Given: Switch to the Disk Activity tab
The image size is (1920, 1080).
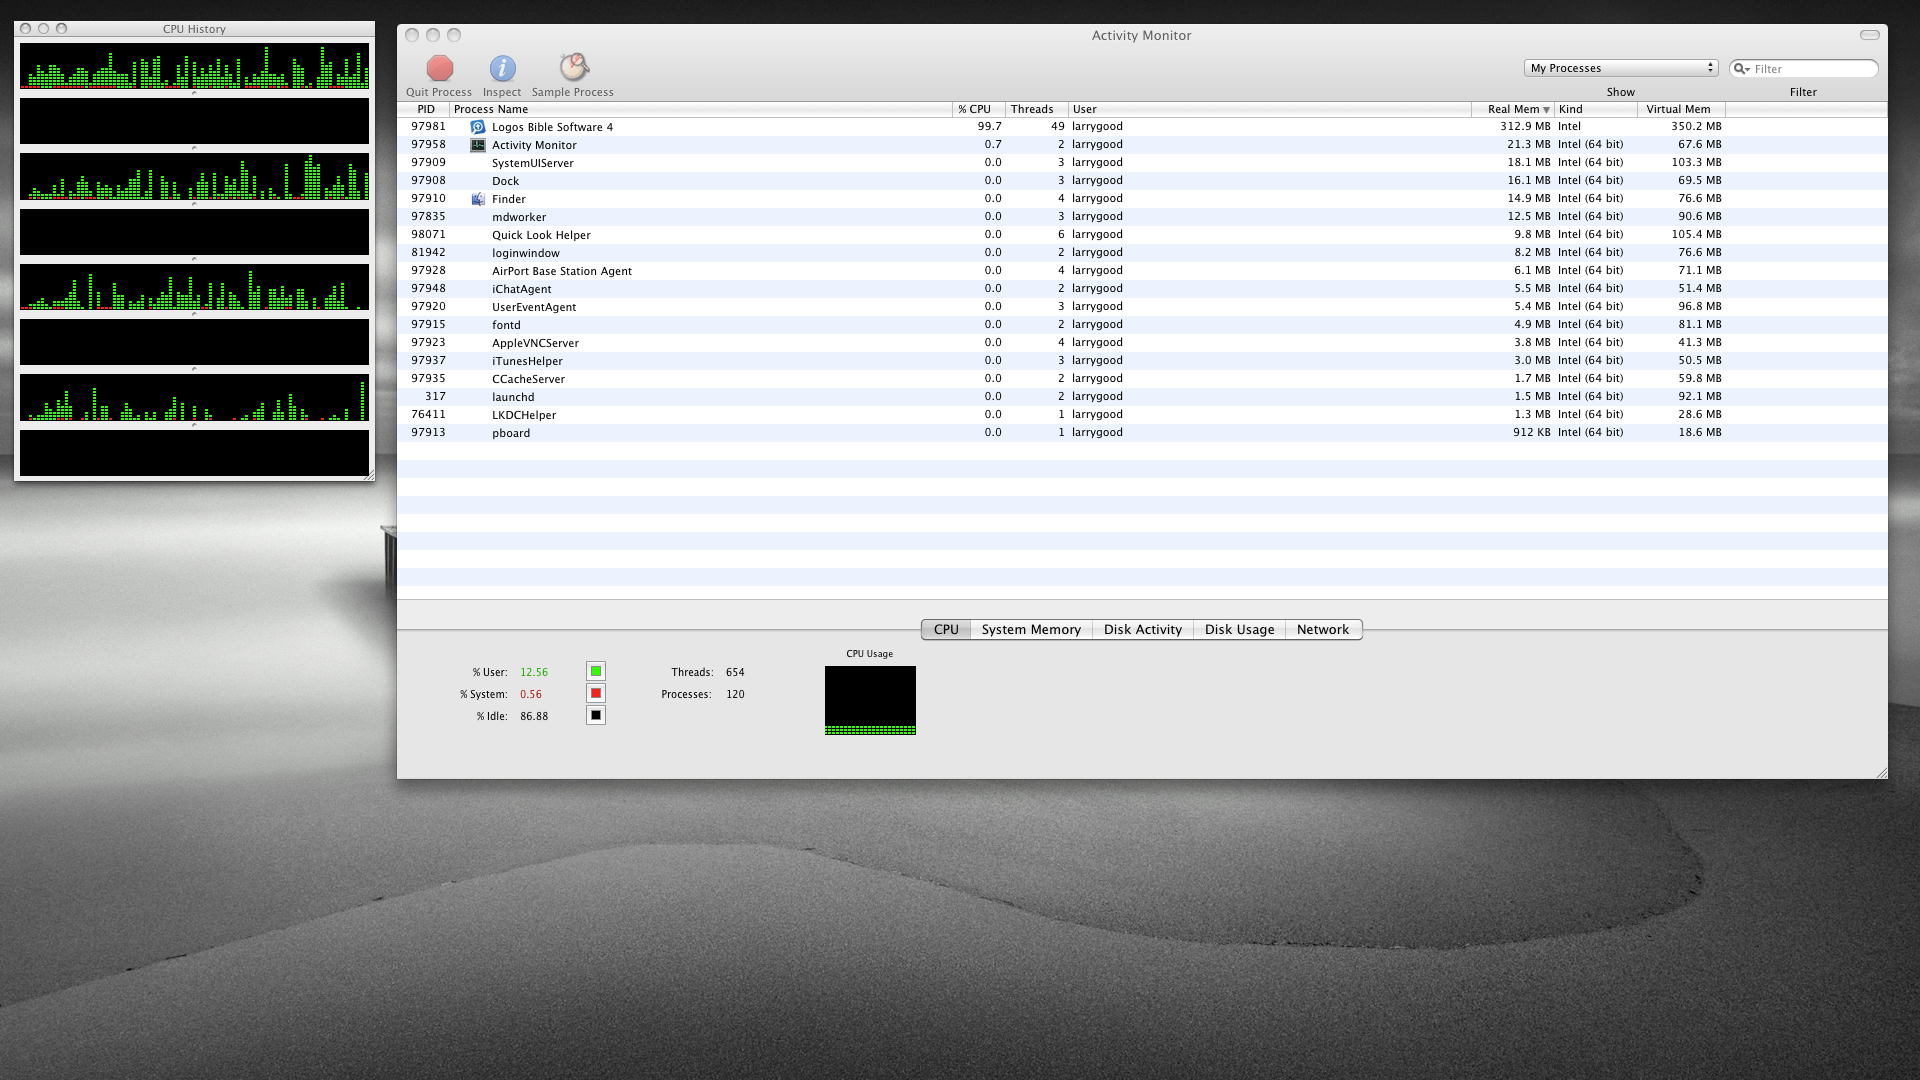Looking at the screenshot, I should (x=1143, y=630).
